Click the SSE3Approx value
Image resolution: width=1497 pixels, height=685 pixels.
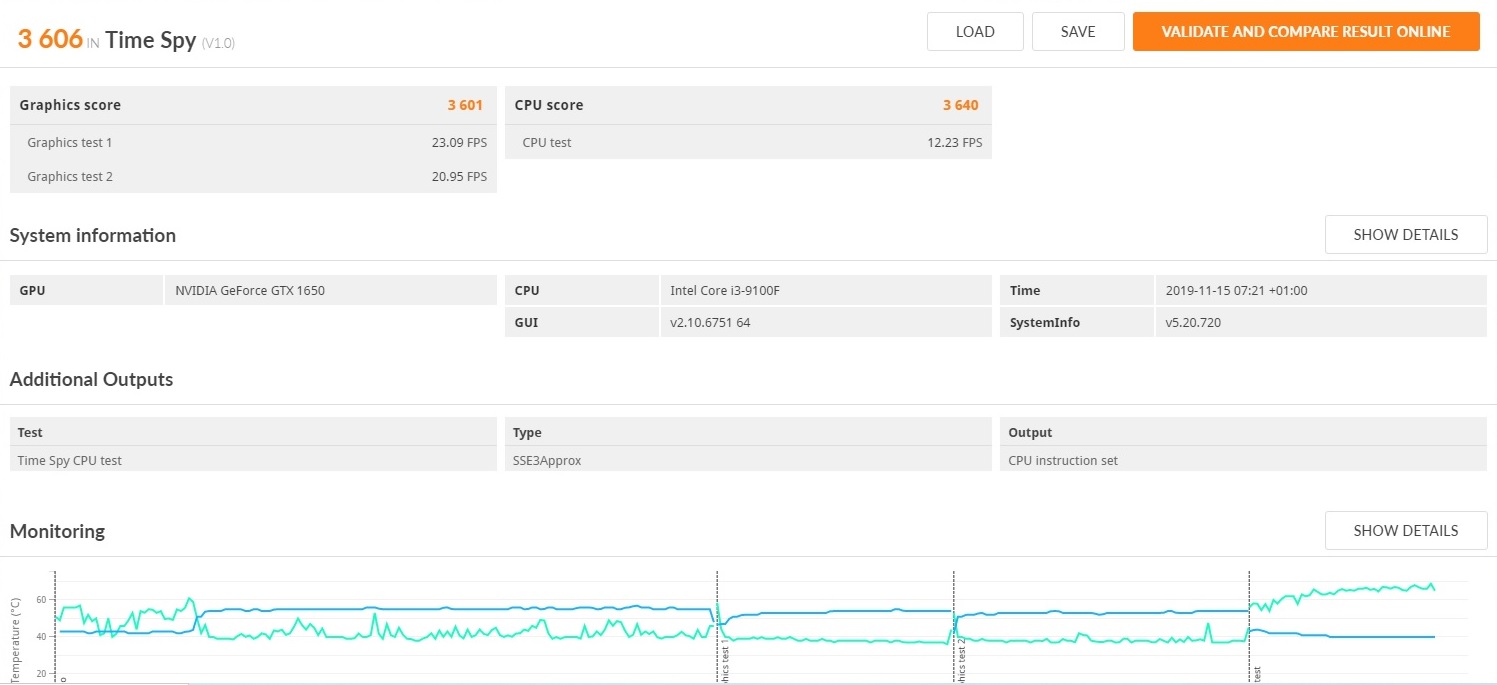(x=547, y=461)
